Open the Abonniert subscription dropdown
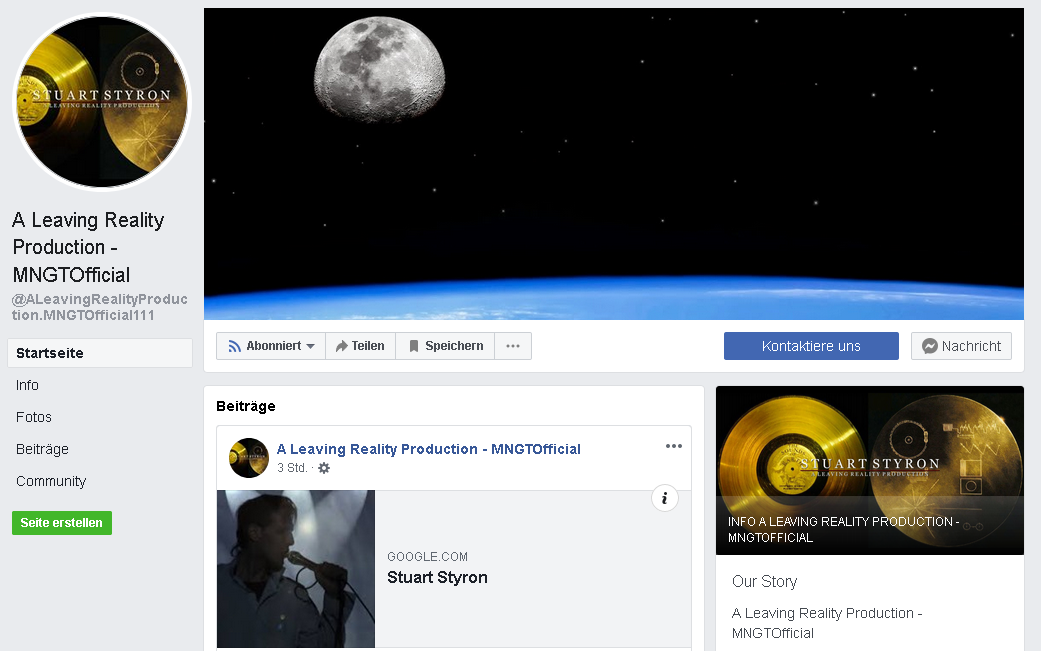Viewport: 1041px width, 651px height. click(x=271, y=346)
